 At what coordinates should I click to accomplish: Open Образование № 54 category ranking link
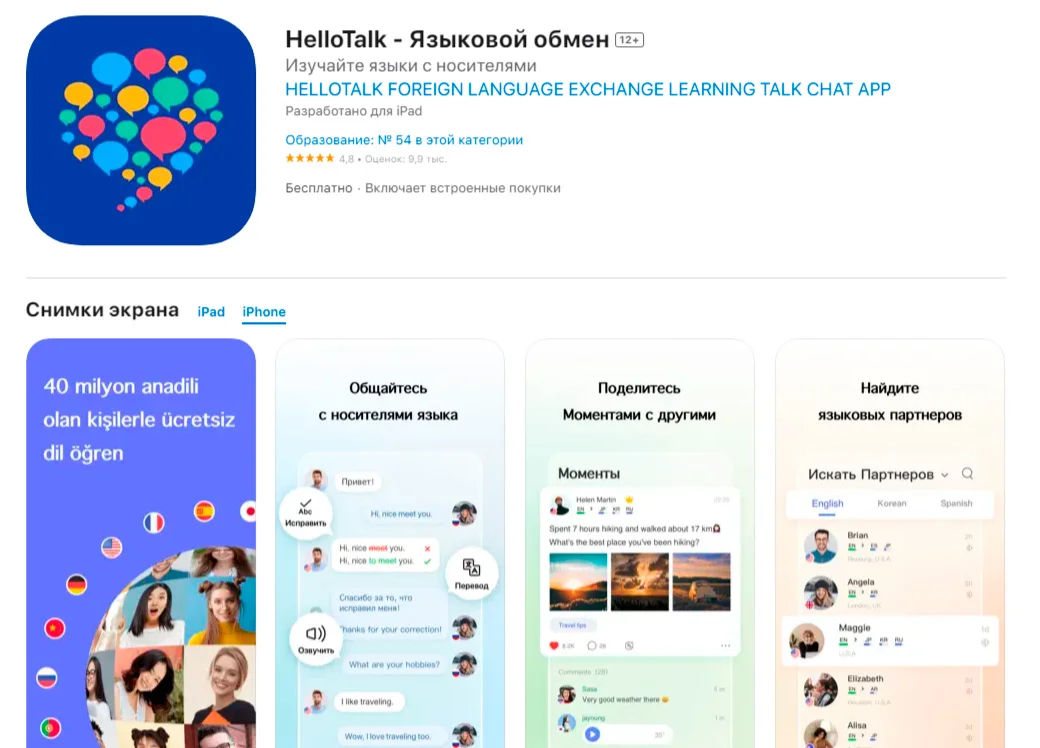[404, 140]
